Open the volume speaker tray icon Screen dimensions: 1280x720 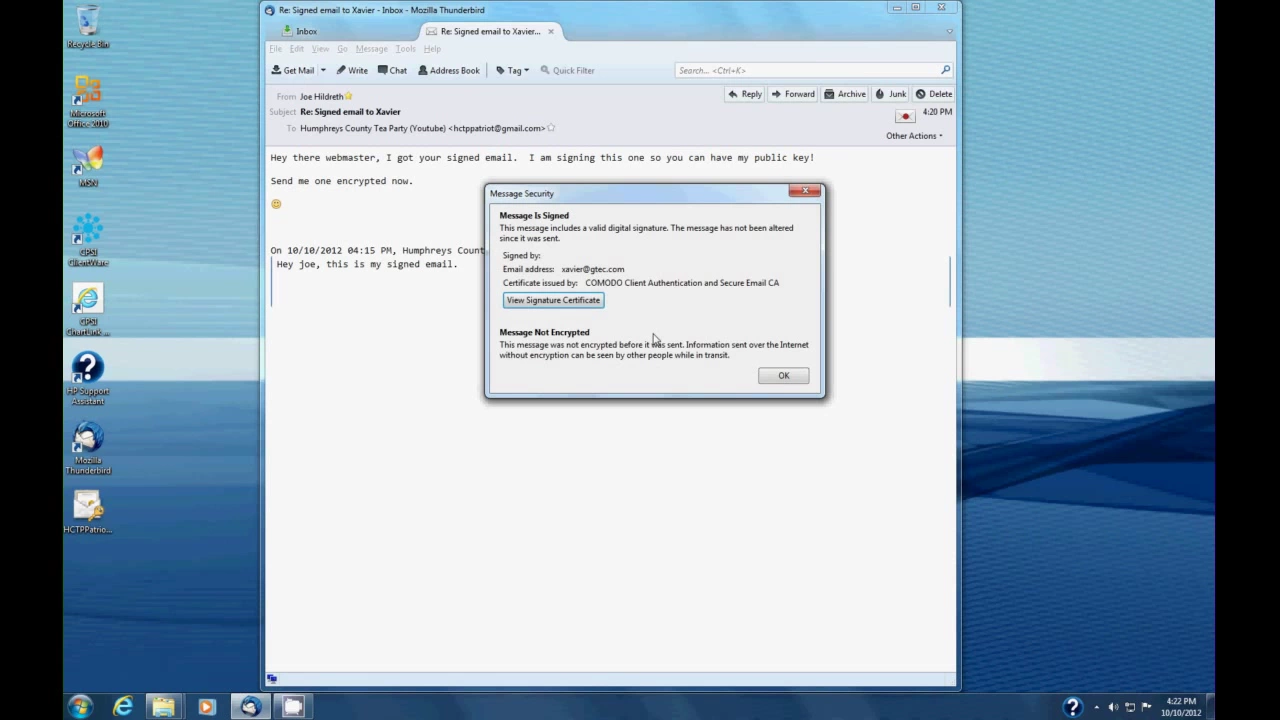coord(1113,707)
